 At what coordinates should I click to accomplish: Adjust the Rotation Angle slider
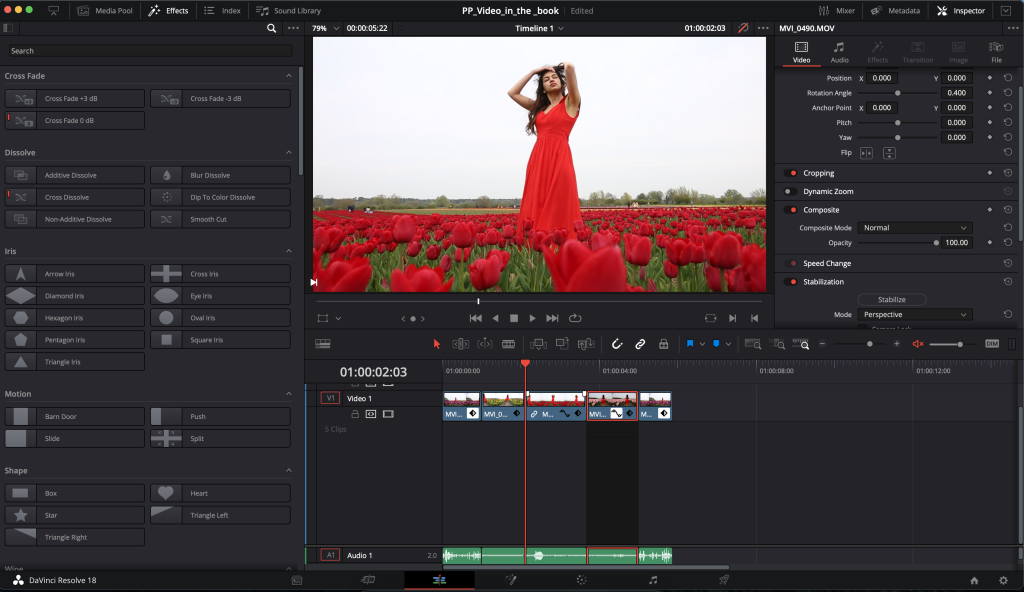click(x=898, y=93)
